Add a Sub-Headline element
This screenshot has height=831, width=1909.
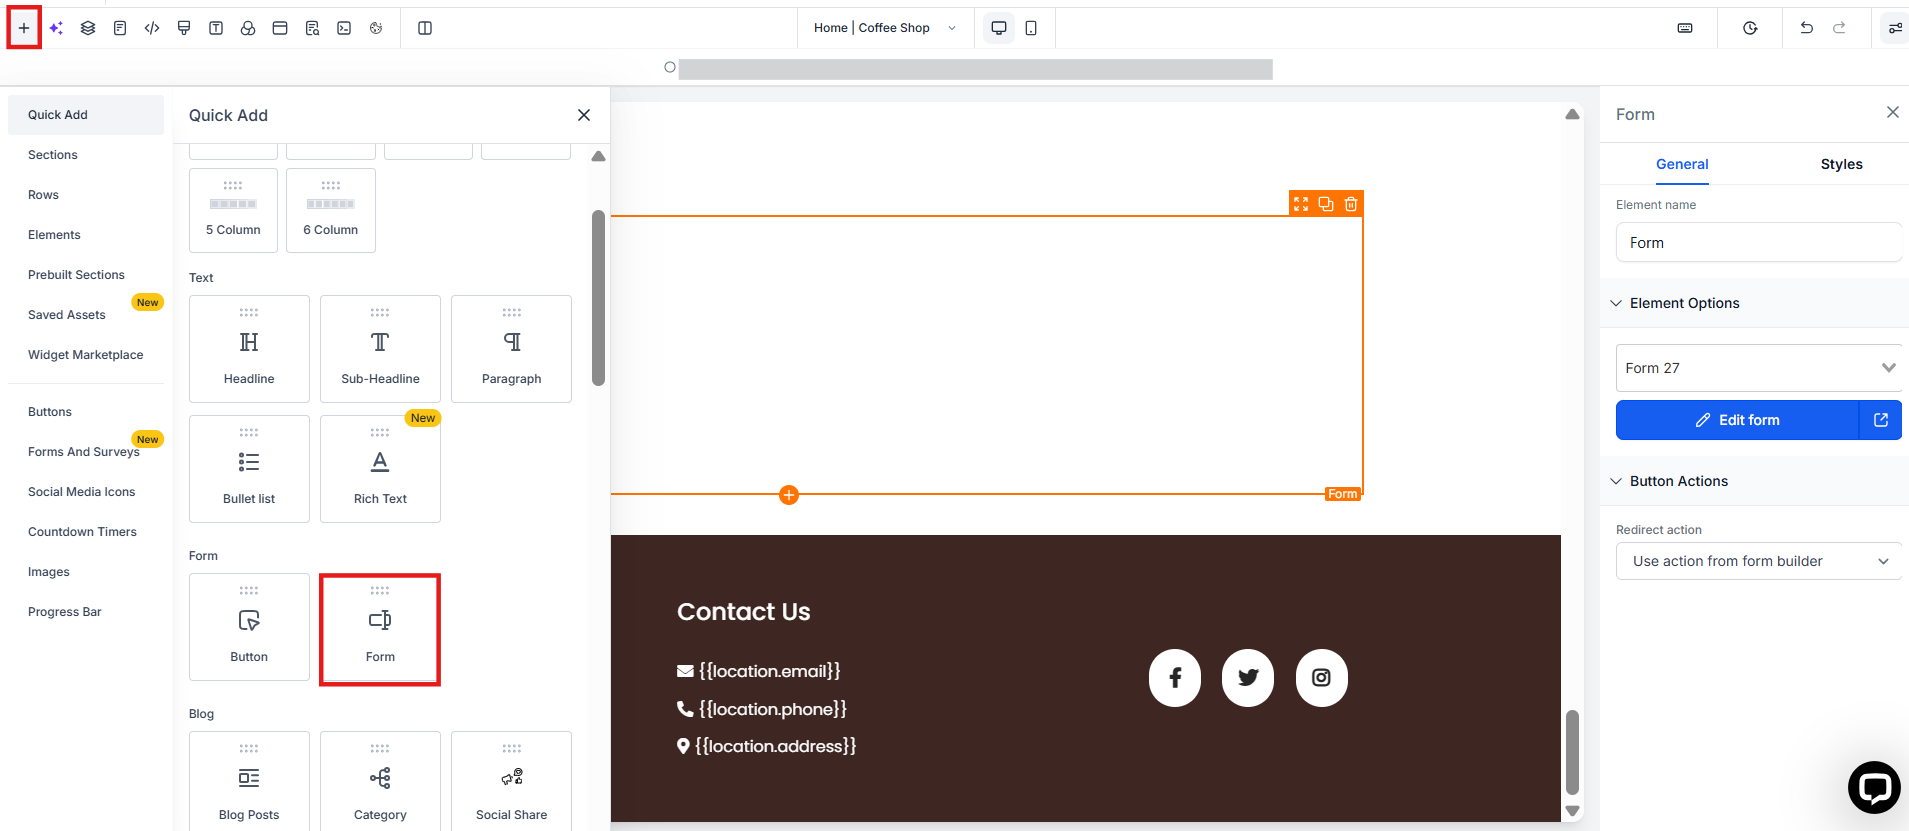(x=380, y=349)
